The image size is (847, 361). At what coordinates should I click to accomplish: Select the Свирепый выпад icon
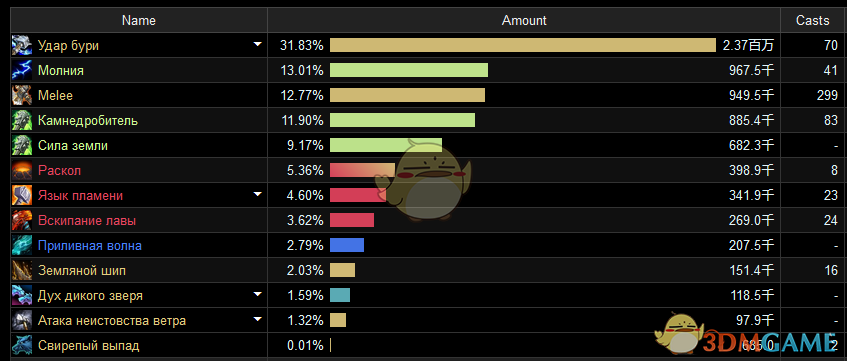tap(23, 345)
